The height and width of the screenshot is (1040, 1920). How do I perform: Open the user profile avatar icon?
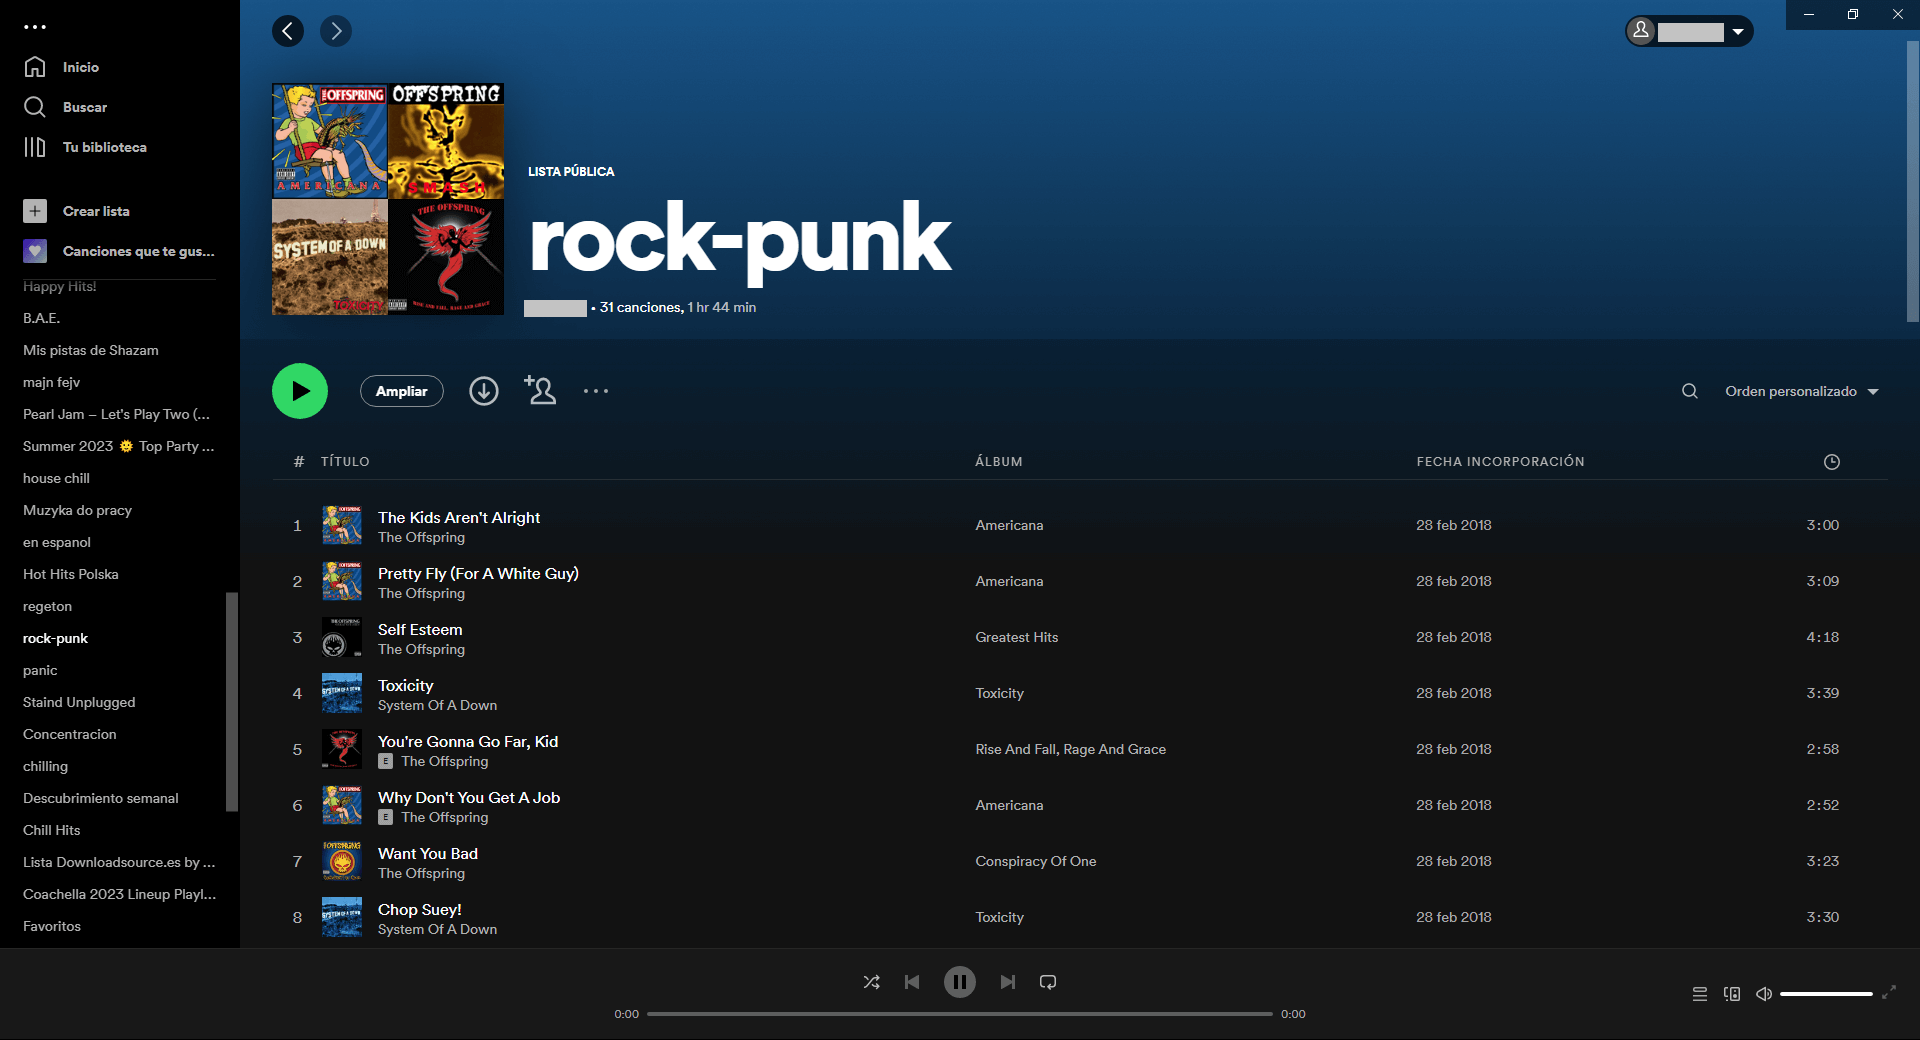tap(1641, 31)
